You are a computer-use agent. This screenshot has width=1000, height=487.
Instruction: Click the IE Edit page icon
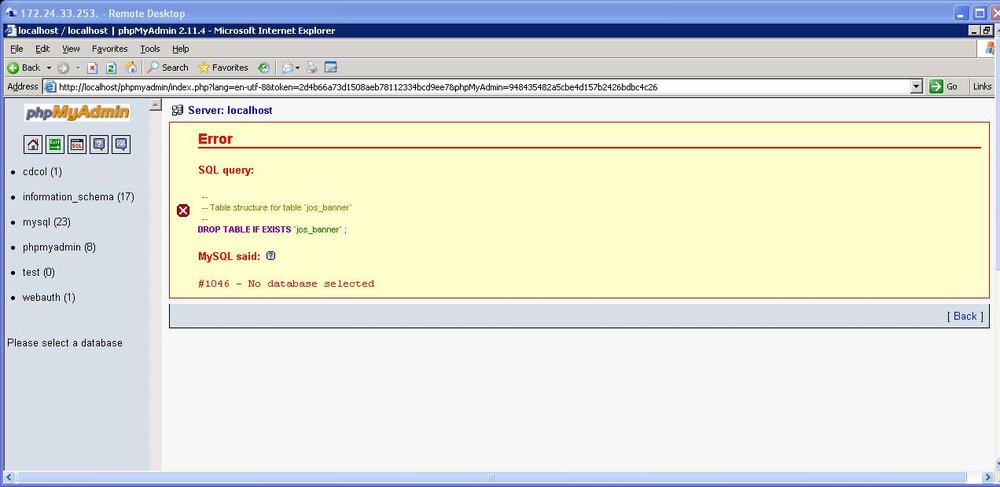[330, 68]
